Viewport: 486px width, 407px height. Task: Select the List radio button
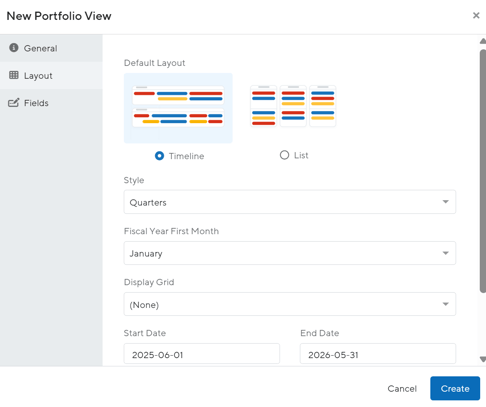(x=284, y=155)
